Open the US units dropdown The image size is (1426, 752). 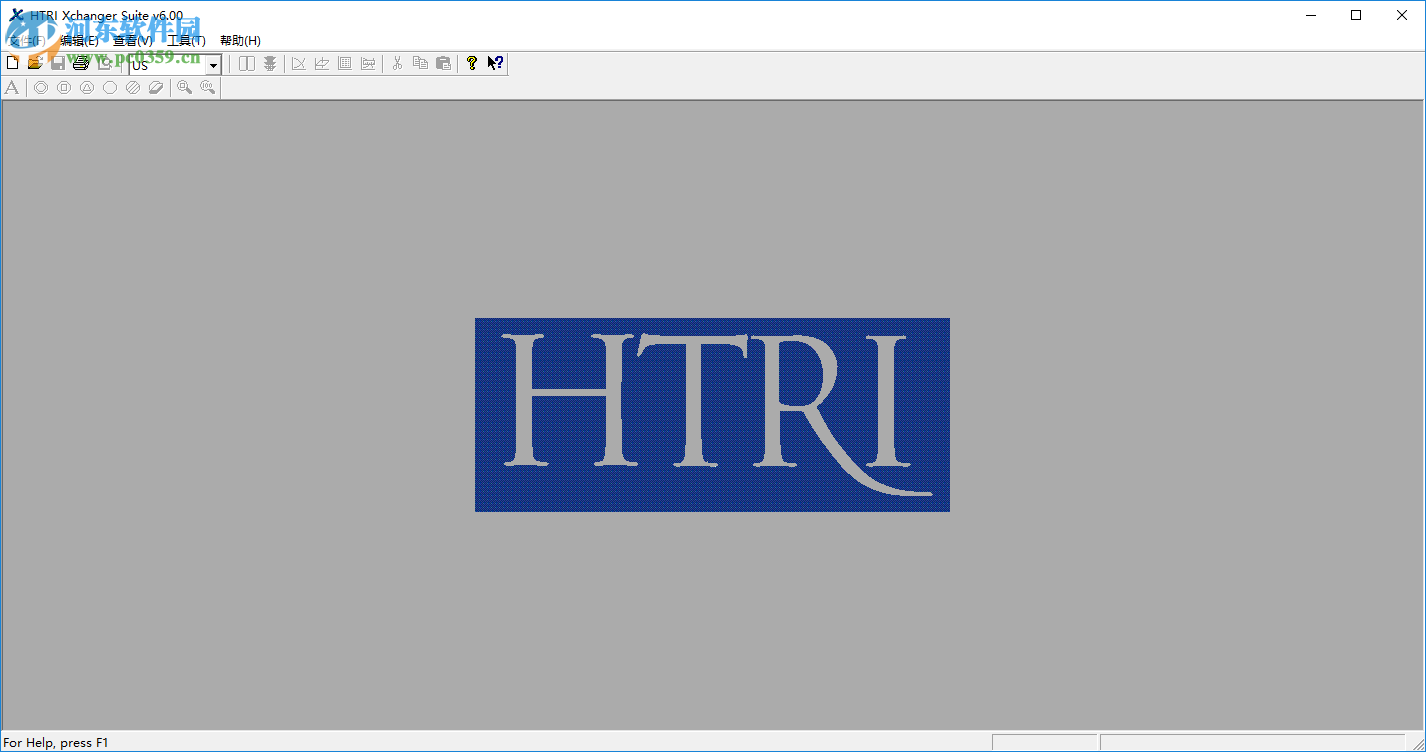(x=211, y=64)
